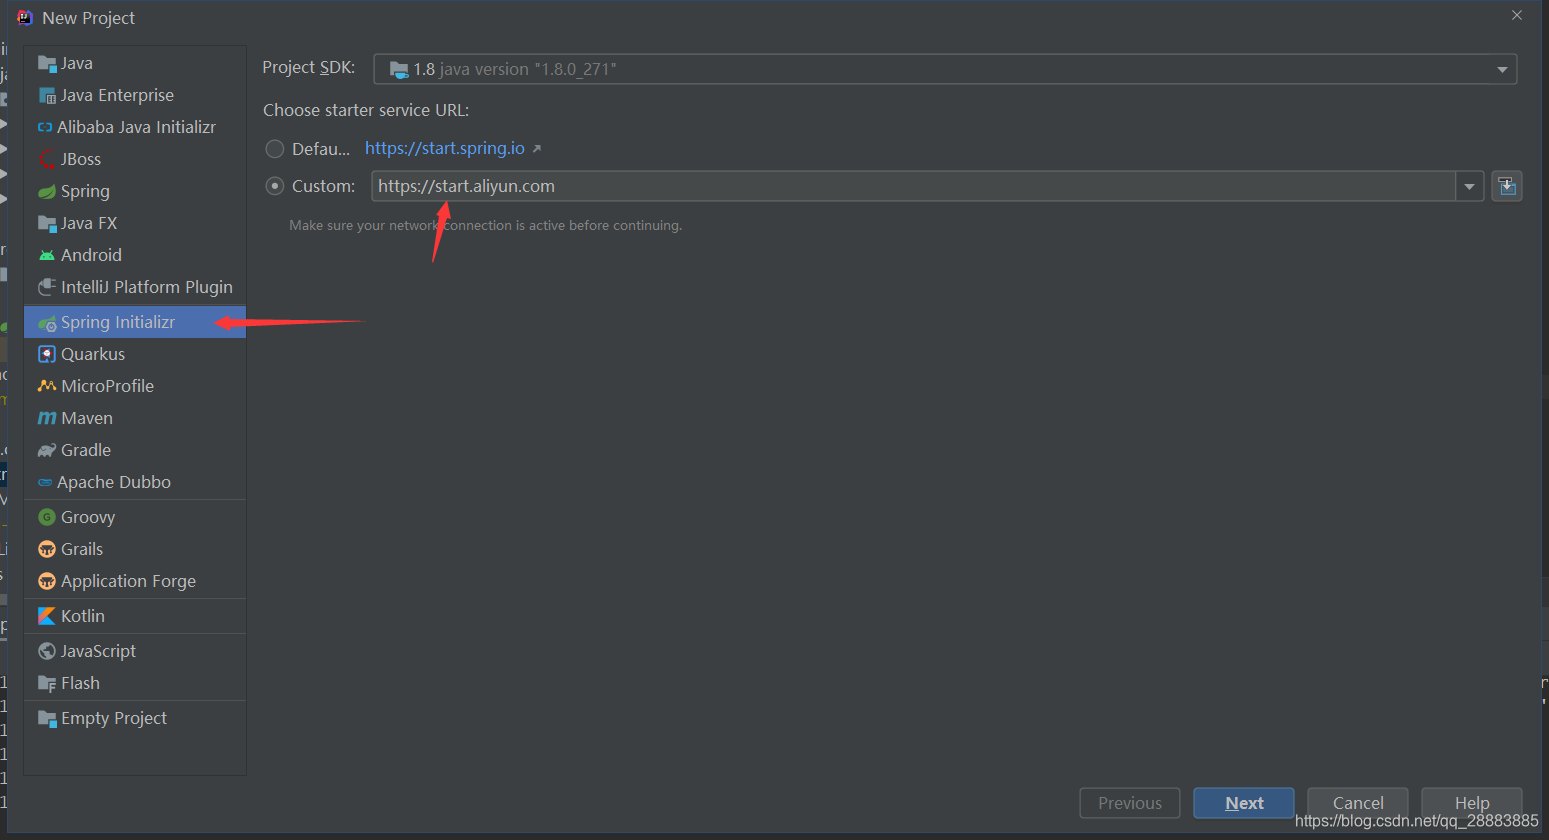
Task: Select the MicroProfile label text
Action: (108, 386)
